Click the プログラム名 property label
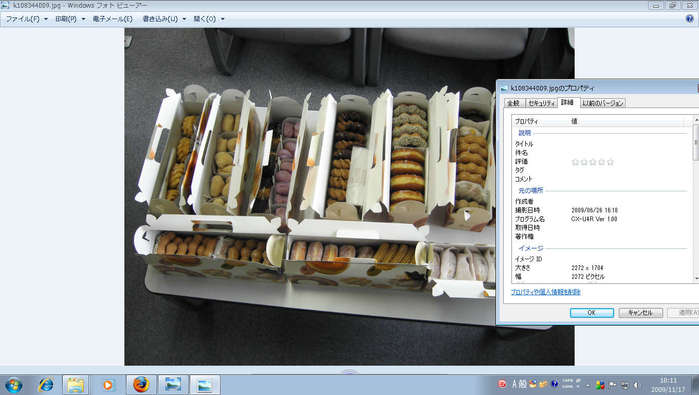Image resolution: width=699 pixels, height=395 pixels. (x=530, y=219)
